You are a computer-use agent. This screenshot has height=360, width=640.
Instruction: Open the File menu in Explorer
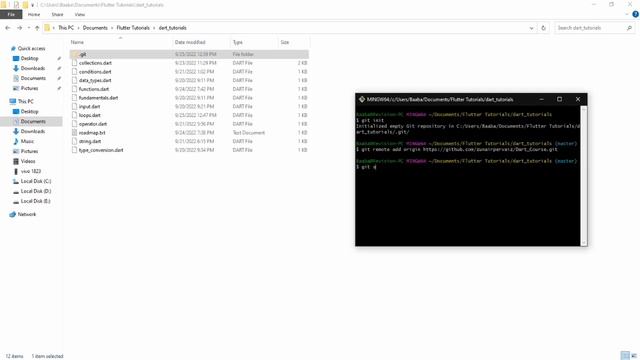click(x=11, y=15)
